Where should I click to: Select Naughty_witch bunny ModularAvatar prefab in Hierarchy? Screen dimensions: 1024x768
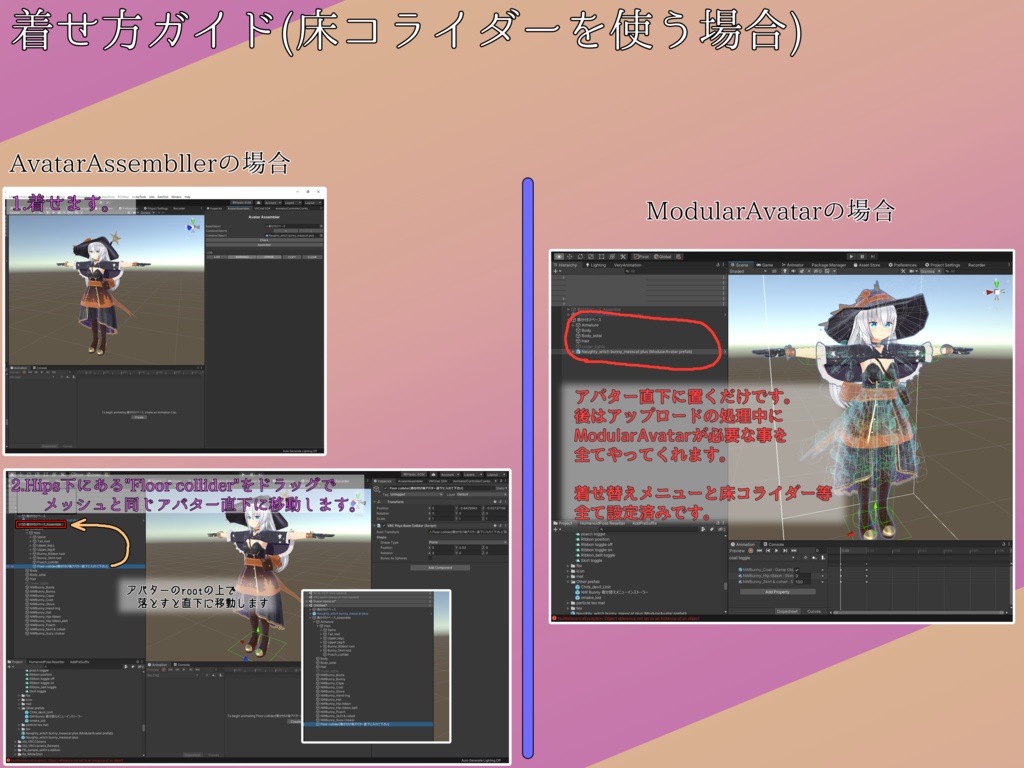tap(635, 352)
